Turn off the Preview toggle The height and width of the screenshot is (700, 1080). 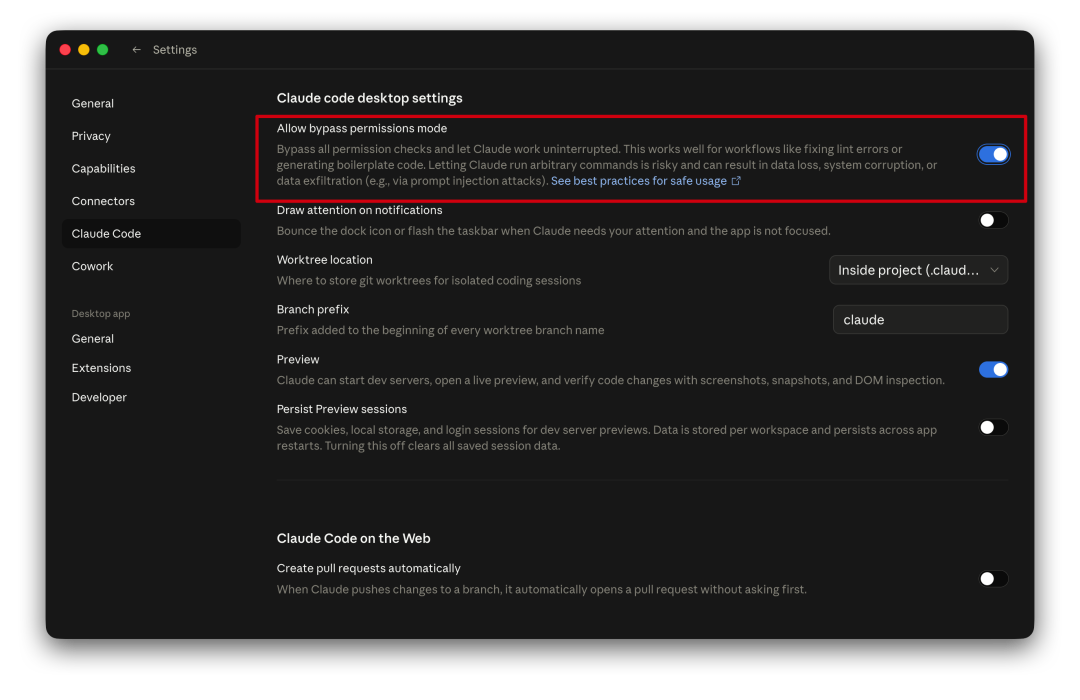click(x=993, y=370)
